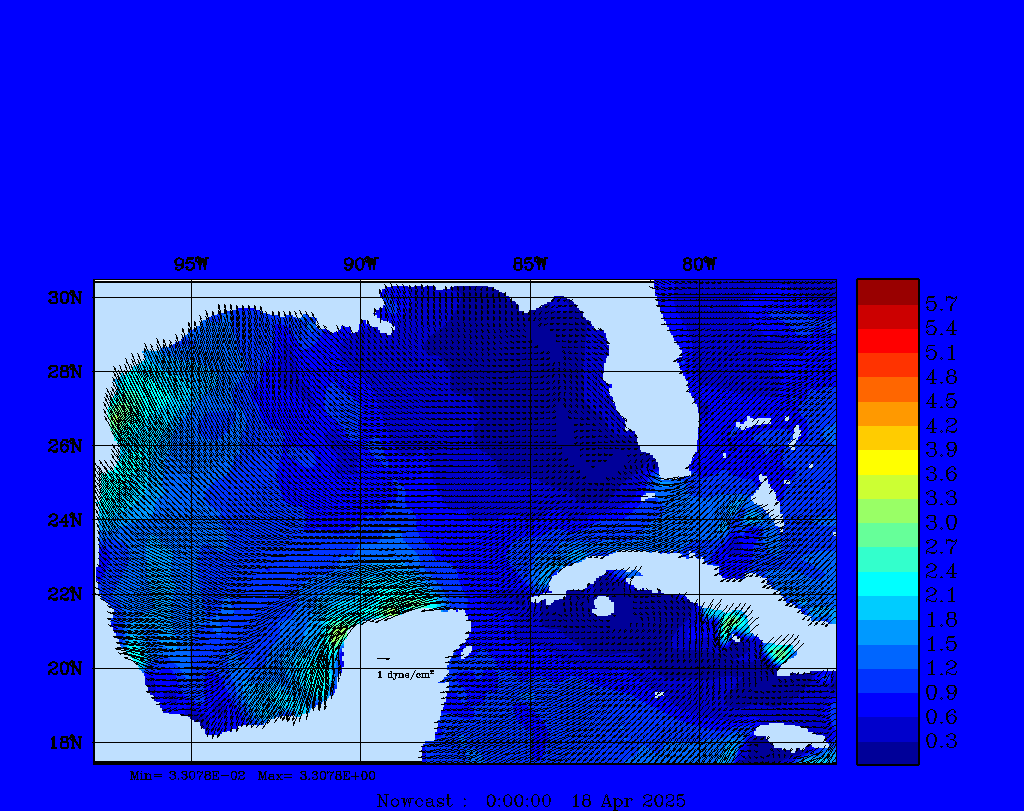
Task: Click the 95W longitude label
Action: point(190,265)
